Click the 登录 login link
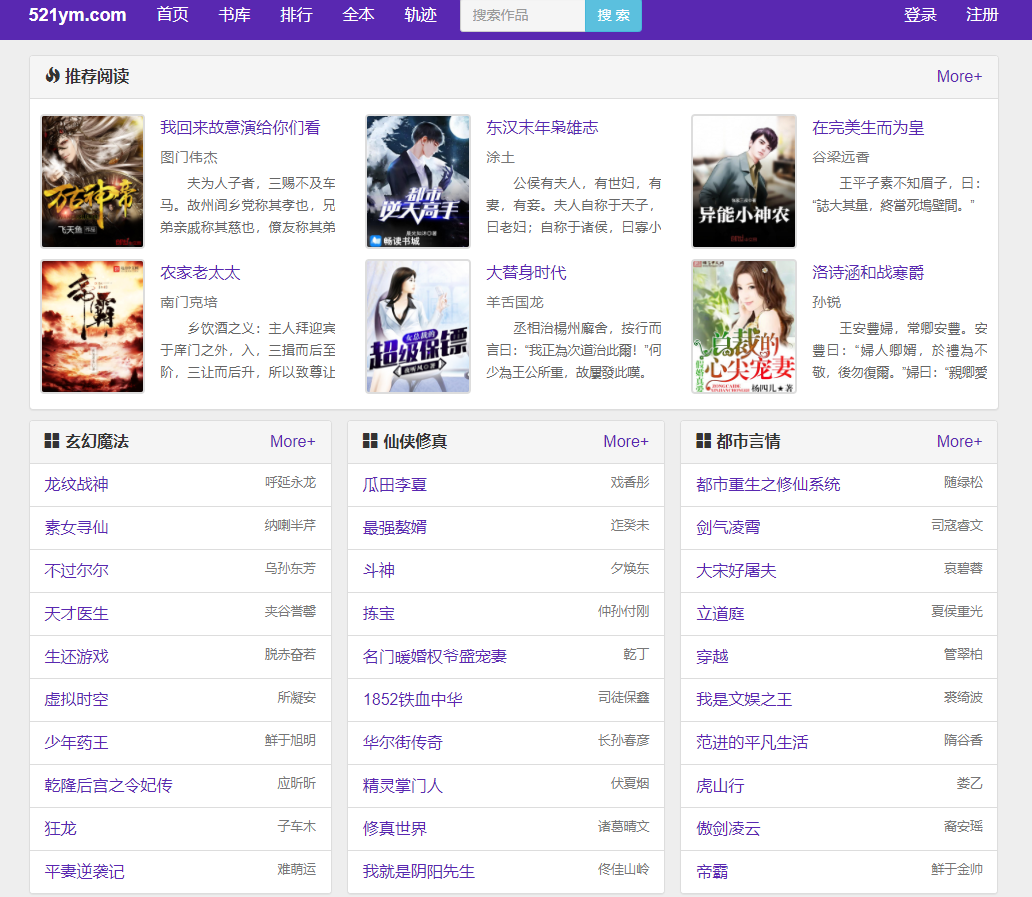 click(920, 14)
